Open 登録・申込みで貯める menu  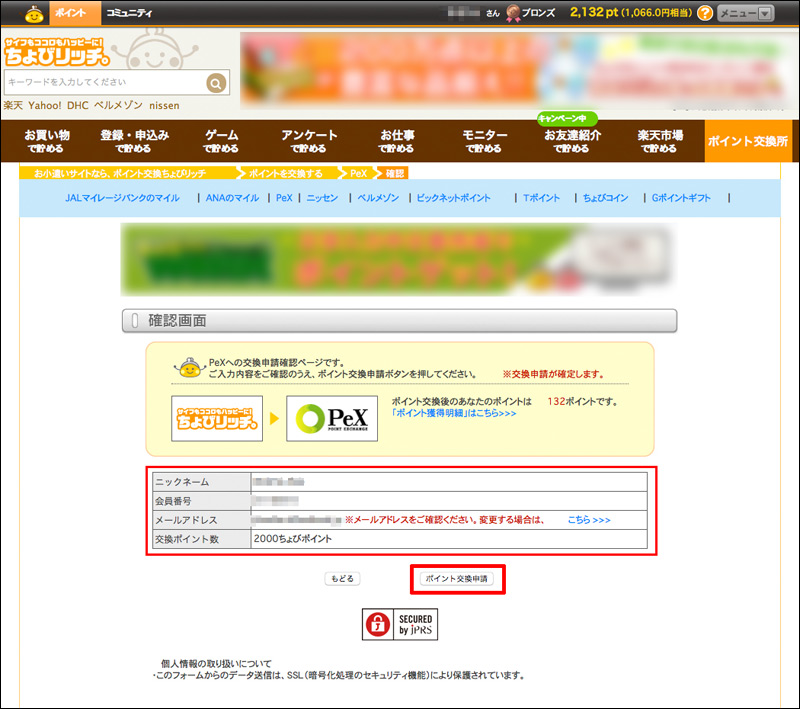point(134,141)
